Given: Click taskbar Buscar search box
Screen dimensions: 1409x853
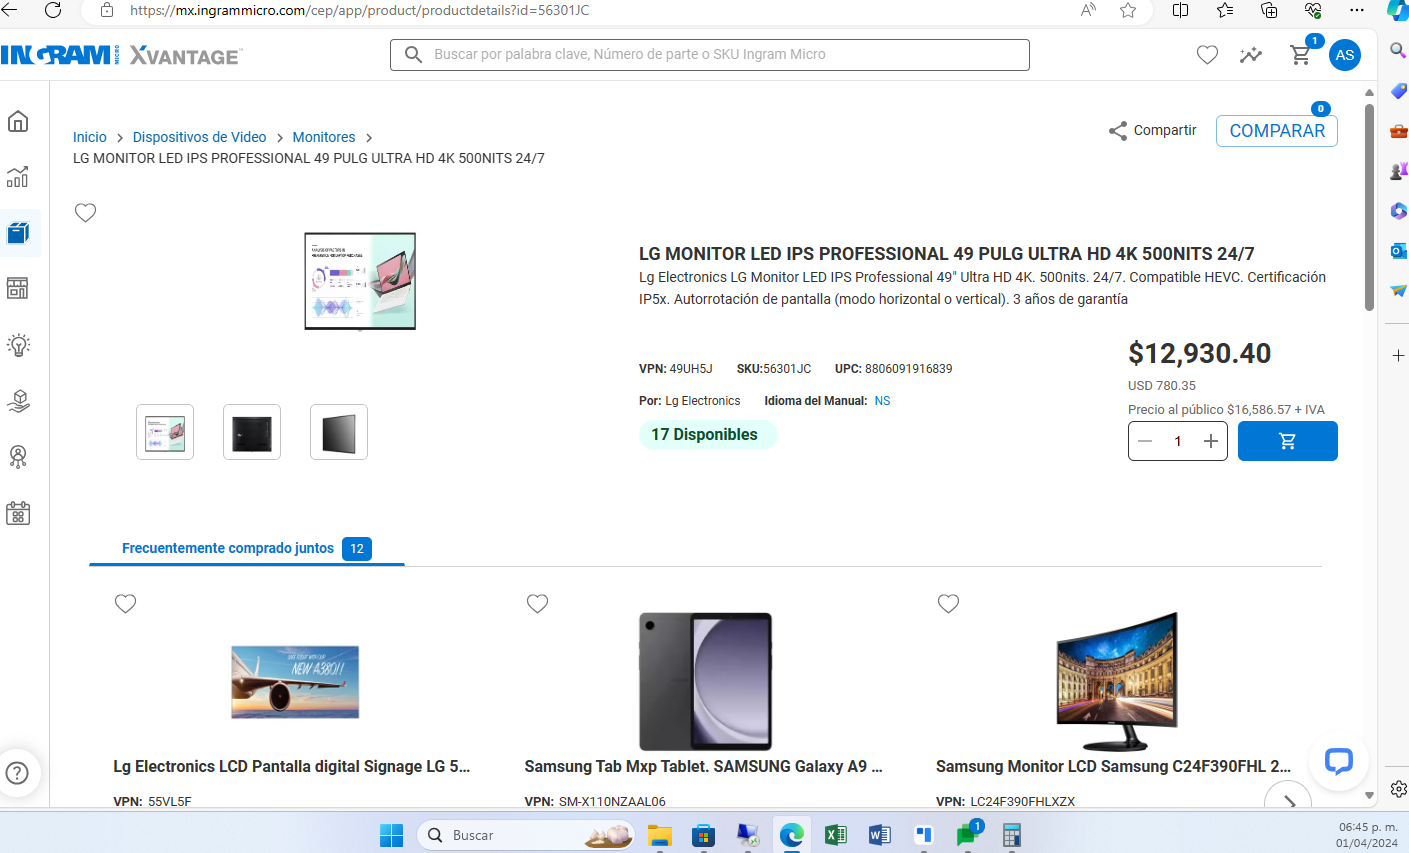Looking at the screenshot, I should 525,835.
